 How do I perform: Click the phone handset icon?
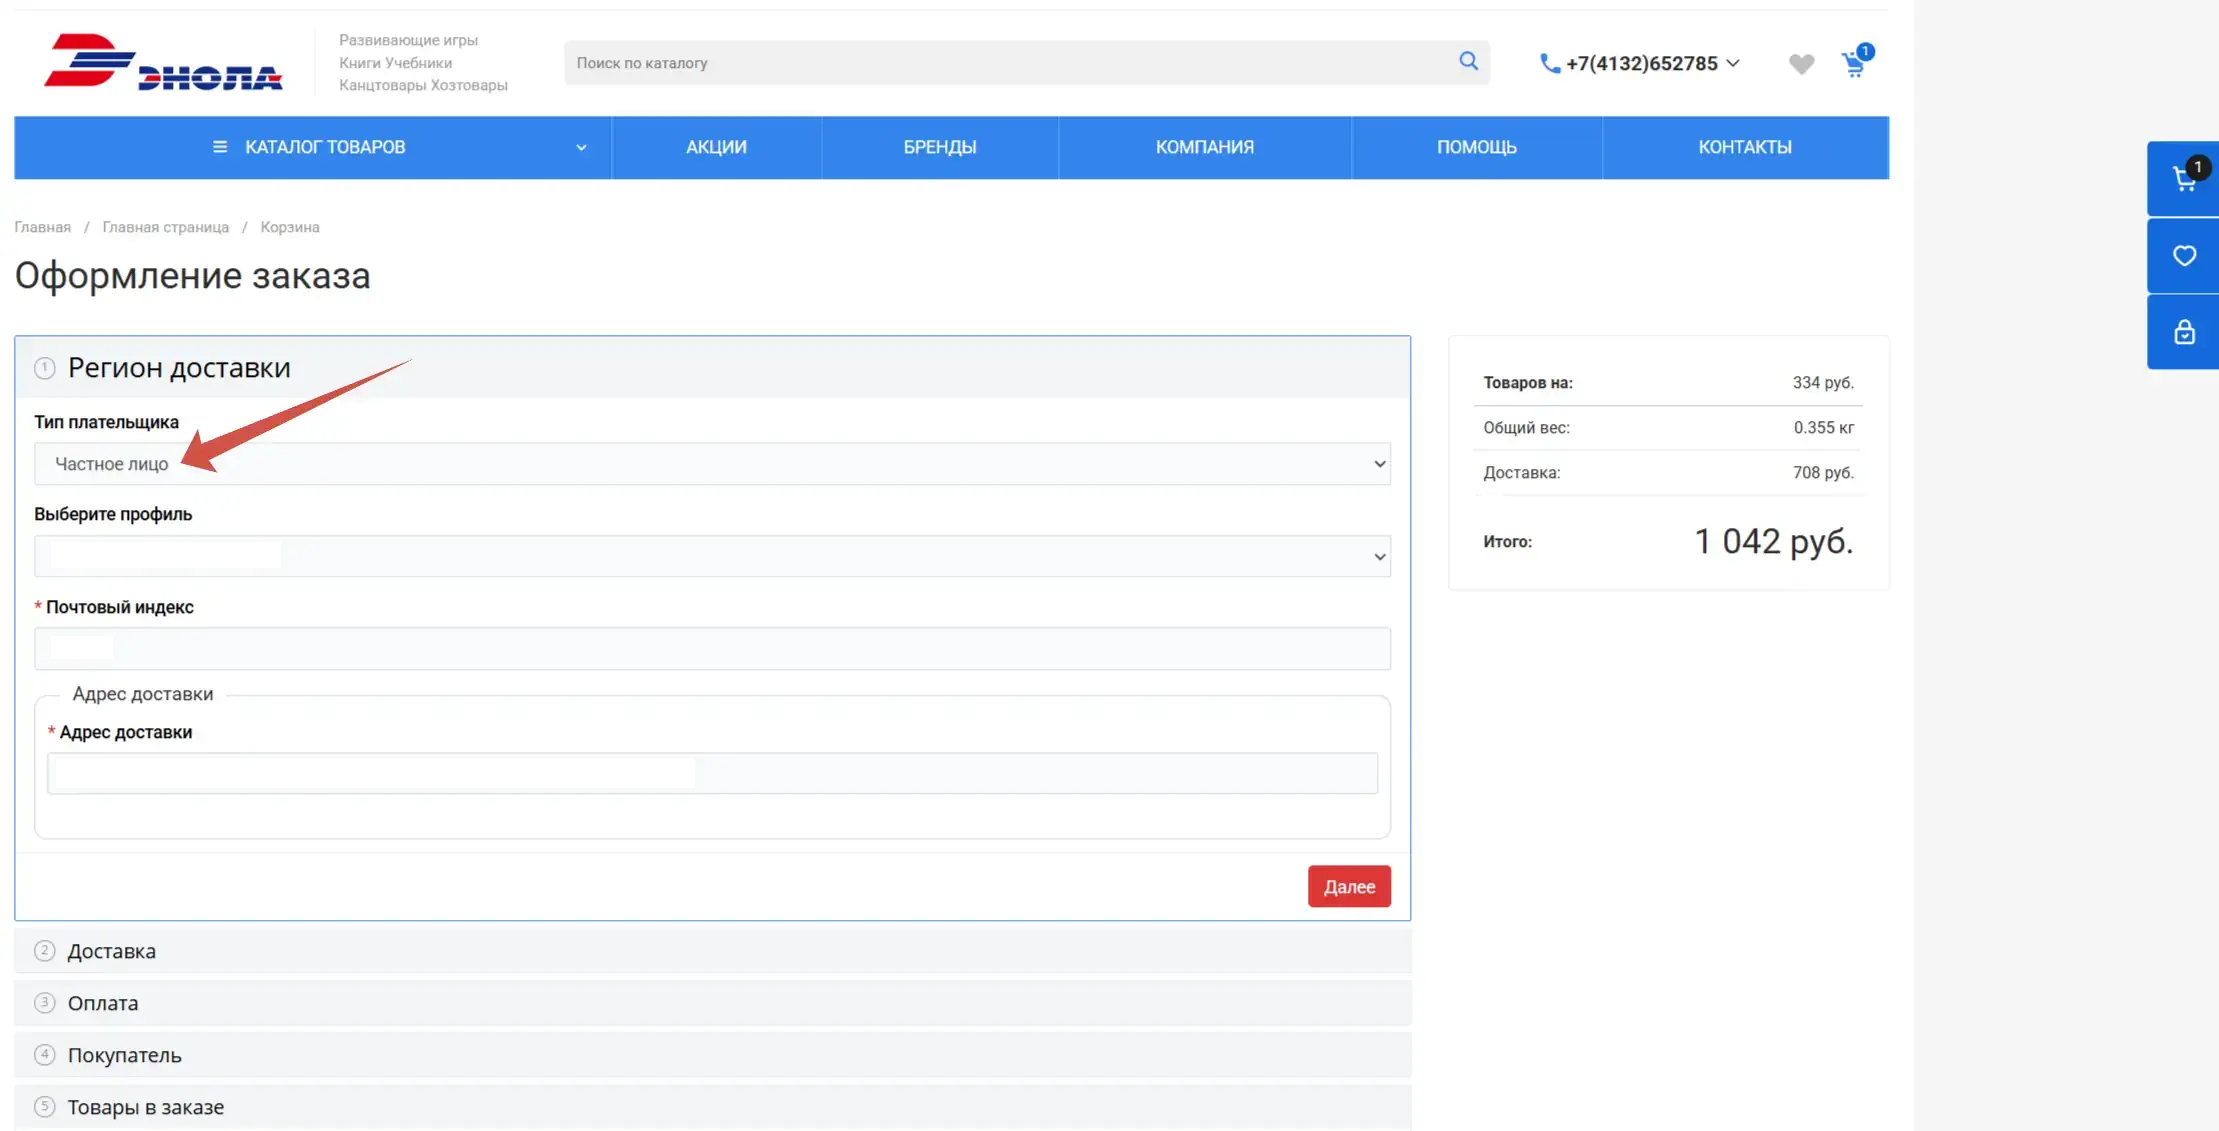point(1549,64)
